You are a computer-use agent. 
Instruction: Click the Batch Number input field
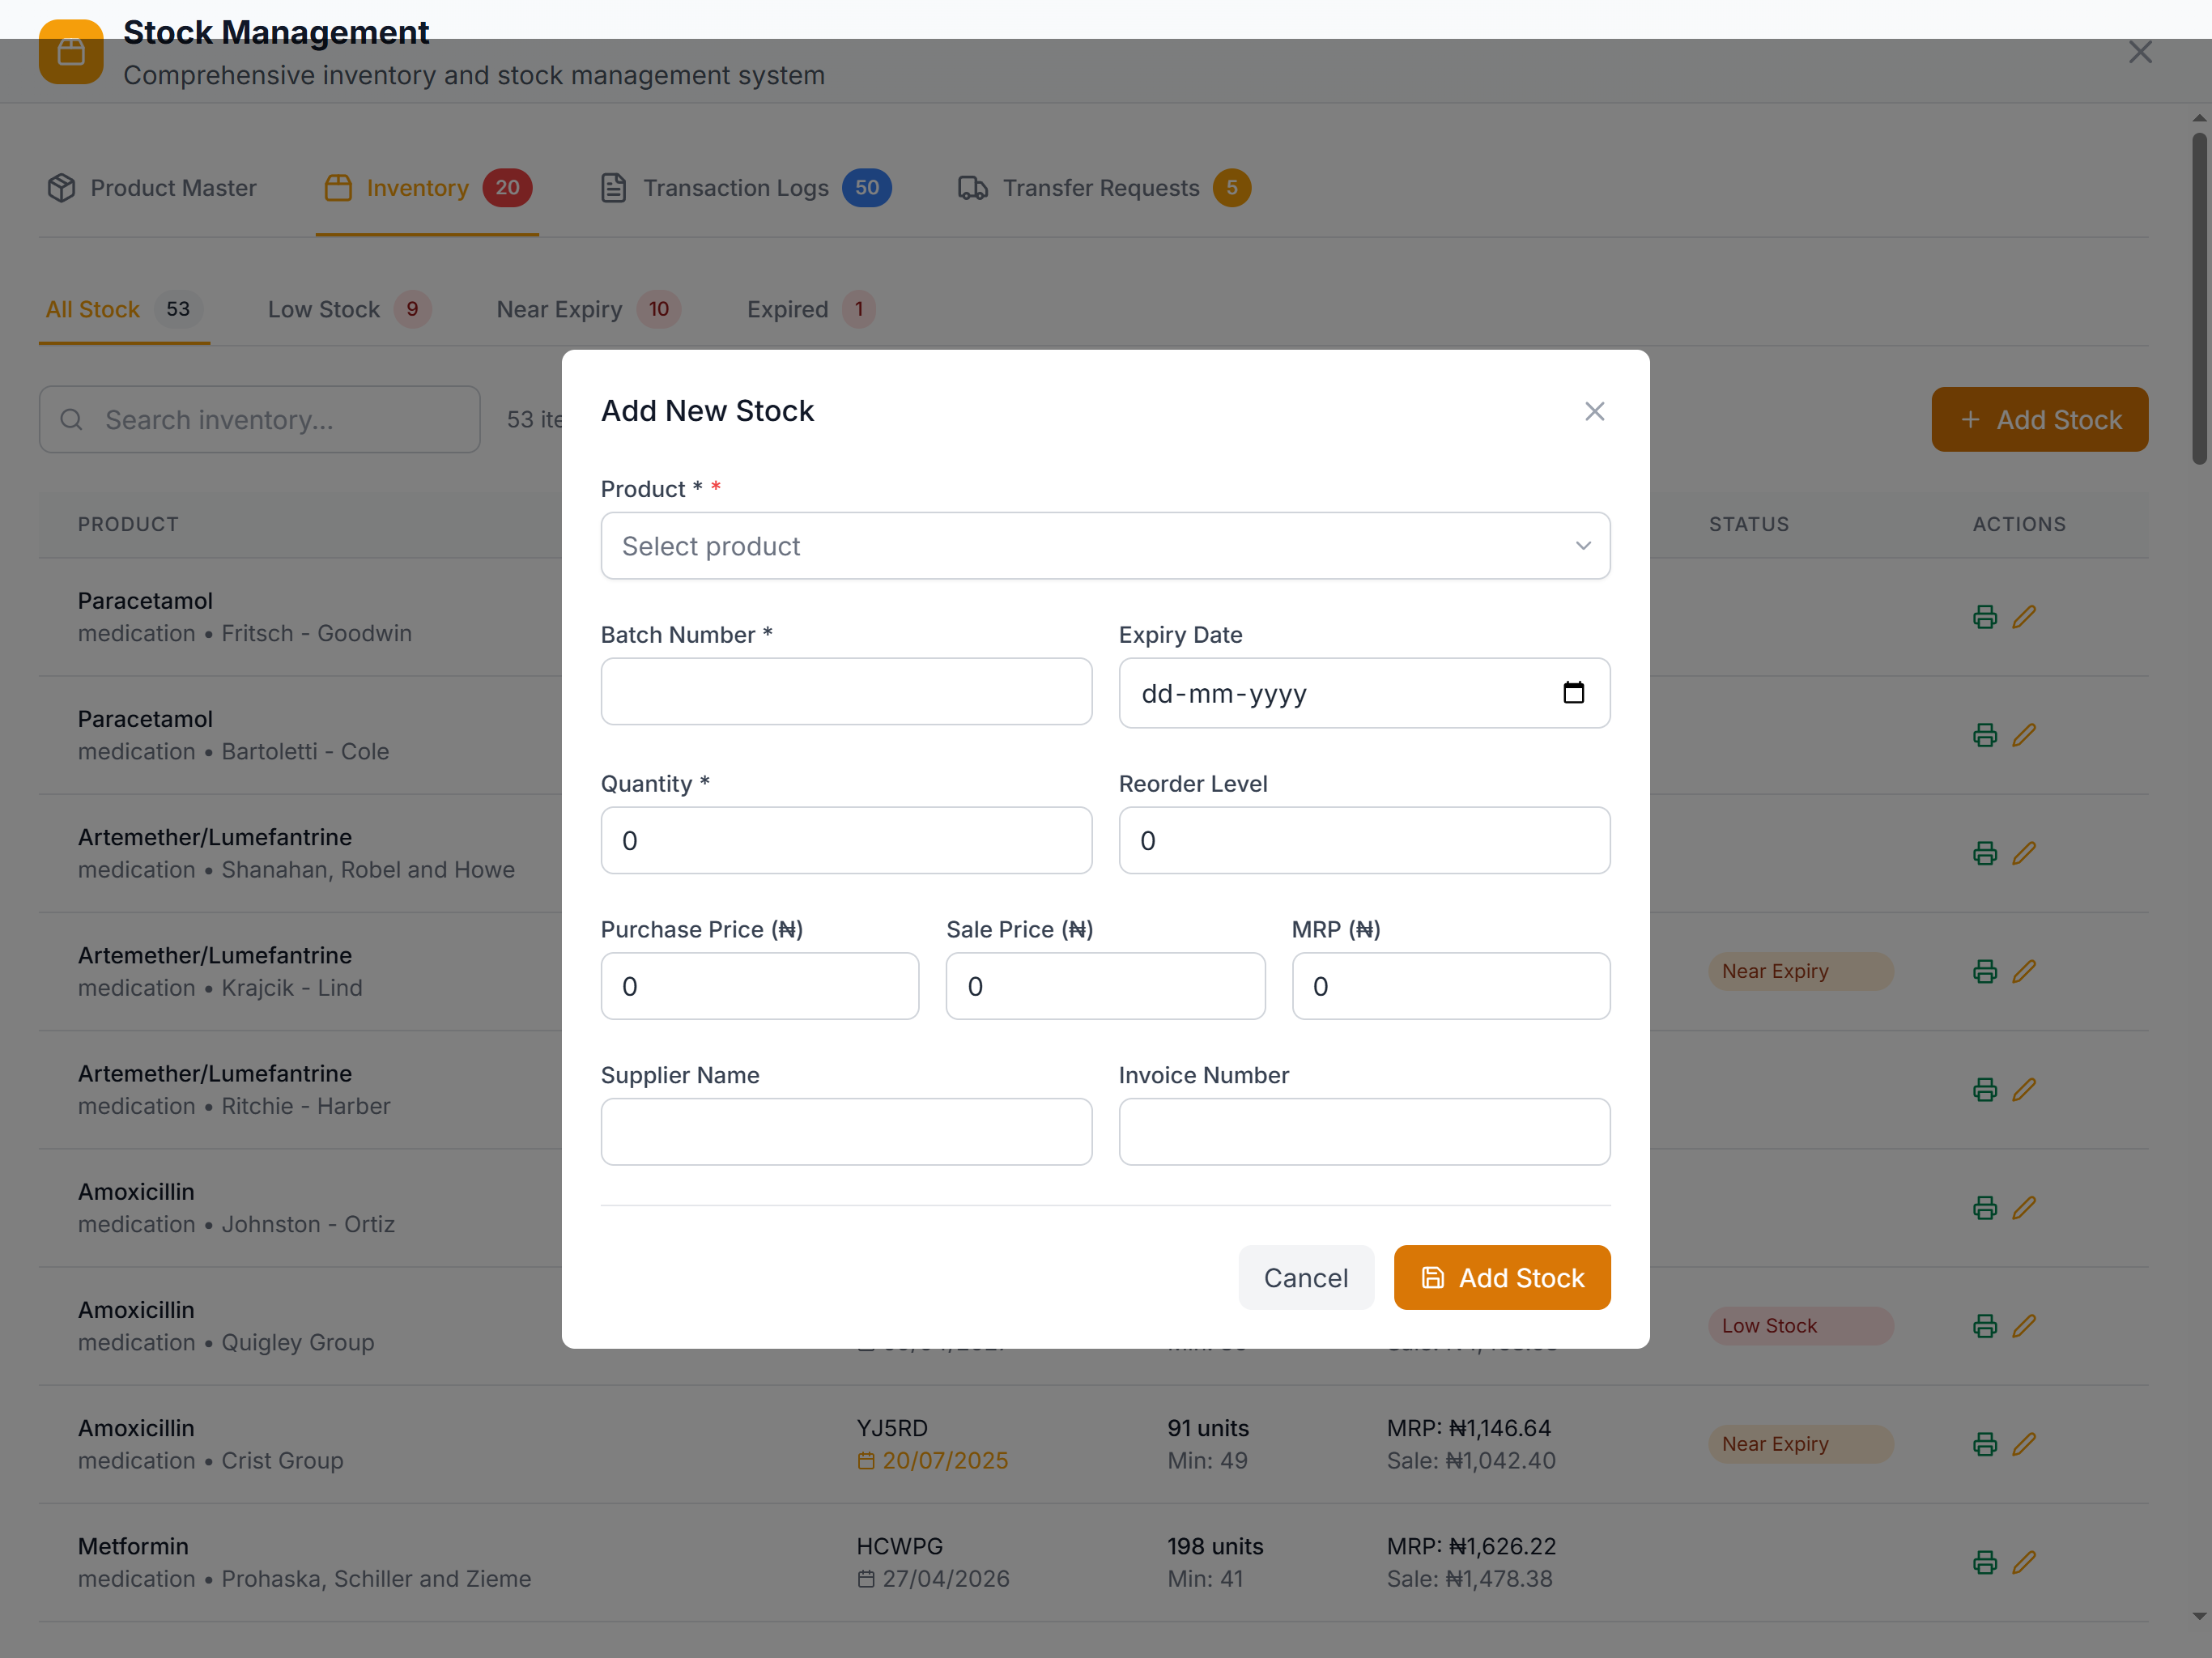[845, 691]
